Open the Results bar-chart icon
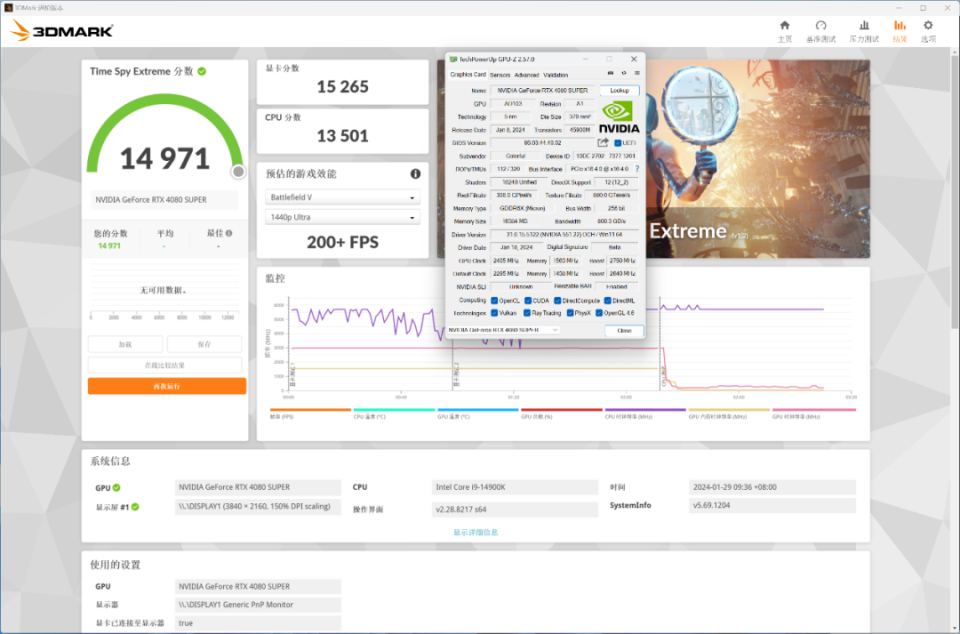The image size is (960, 634). [x=899, y=26]
